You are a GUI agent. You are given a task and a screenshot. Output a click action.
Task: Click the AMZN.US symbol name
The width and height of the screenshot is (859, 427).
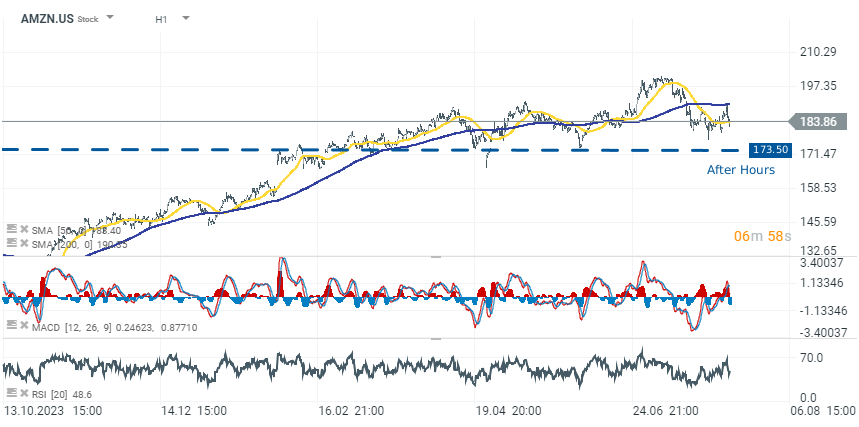pos(46,18)
